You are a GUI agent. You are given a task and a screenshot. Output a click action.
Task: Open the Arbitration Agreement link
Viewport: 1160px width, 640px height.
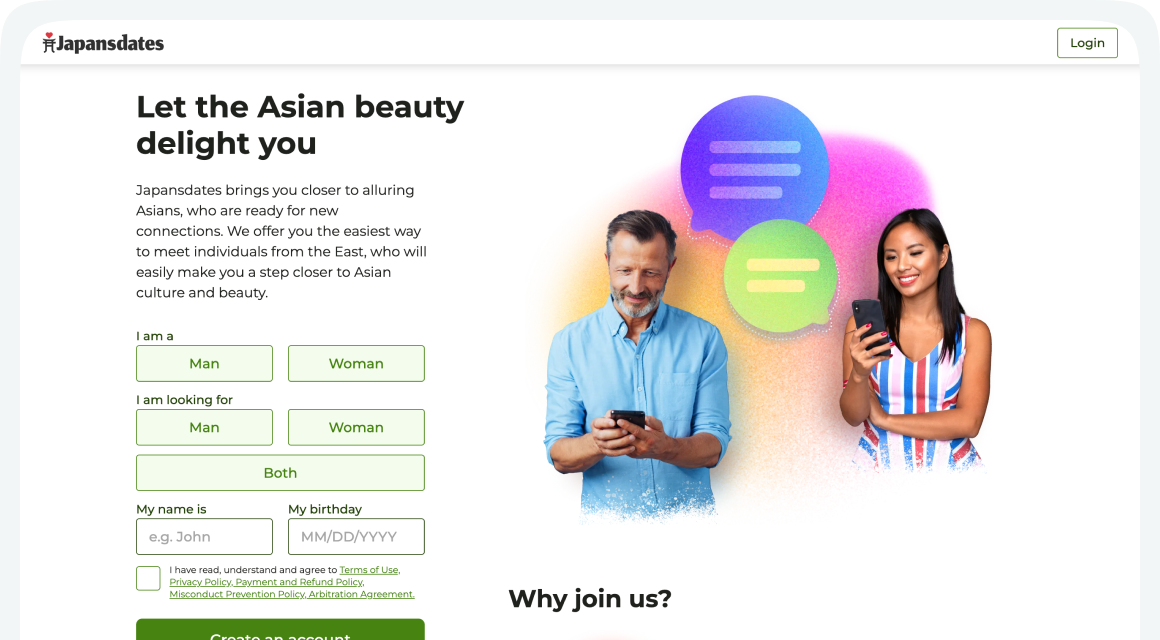[361, 594]
